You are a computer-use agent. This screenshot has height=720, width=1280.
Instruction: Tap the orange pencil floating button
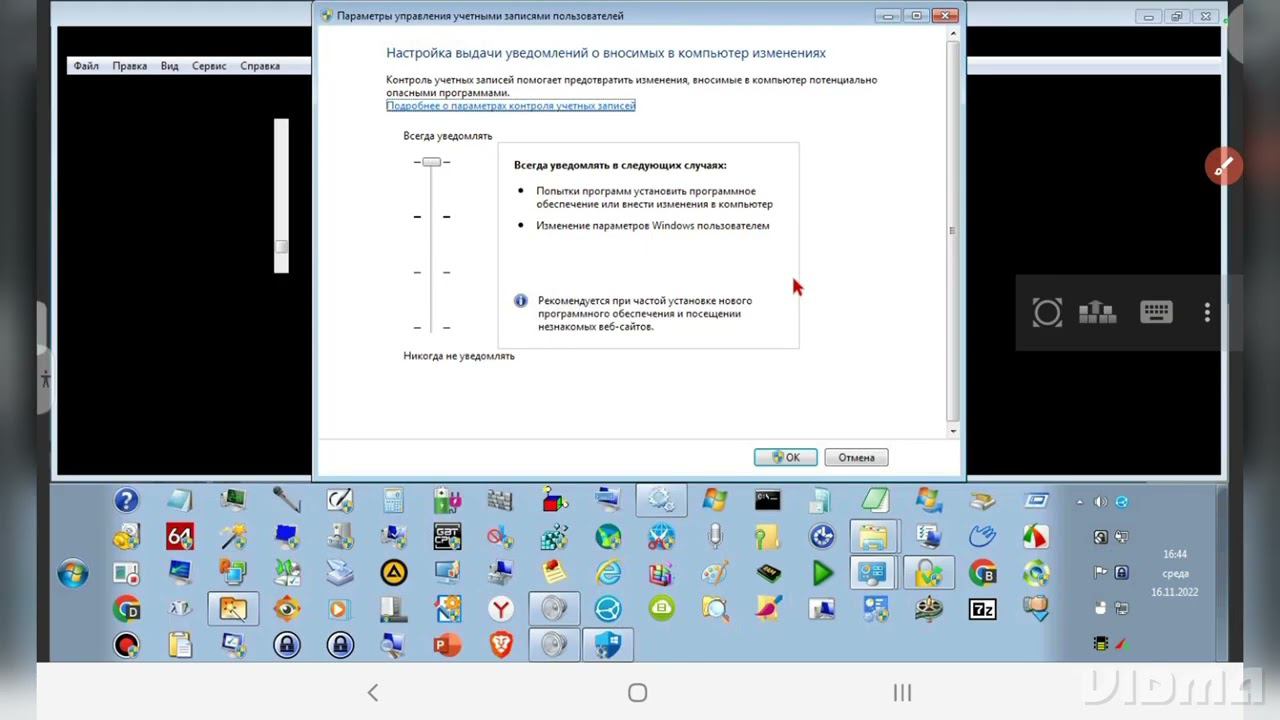pos(1224,167)
